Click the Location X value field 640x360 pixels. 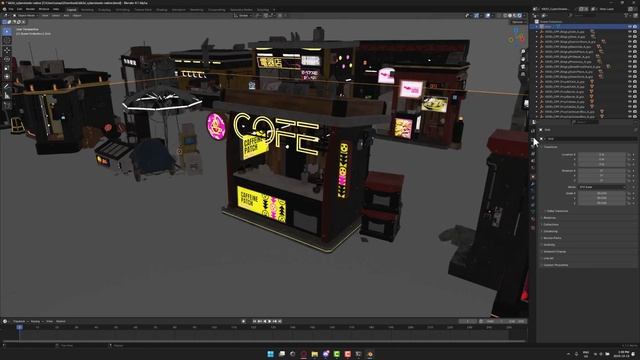(x=602, y=155)
